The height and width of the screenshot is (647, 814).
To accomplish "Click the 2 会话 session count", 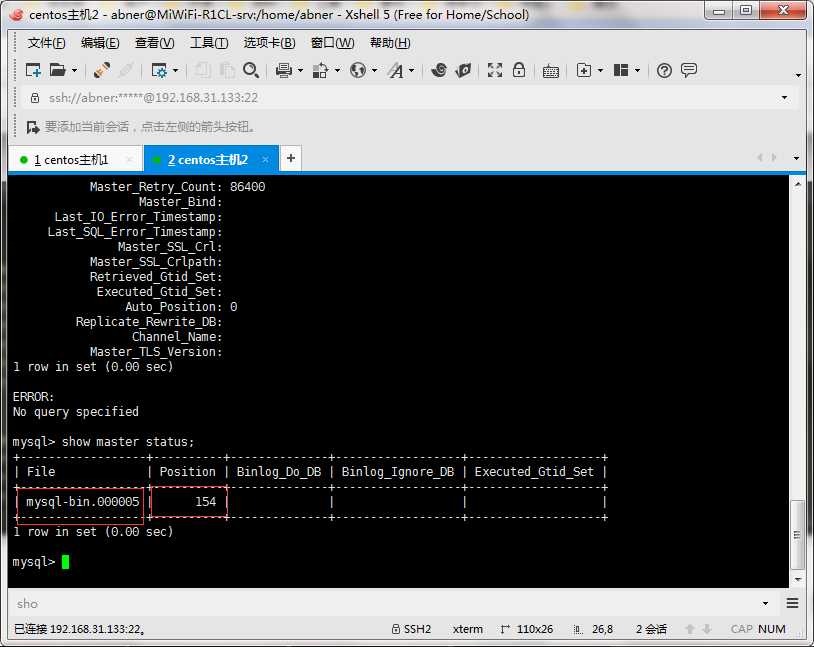I will [651, 629].
